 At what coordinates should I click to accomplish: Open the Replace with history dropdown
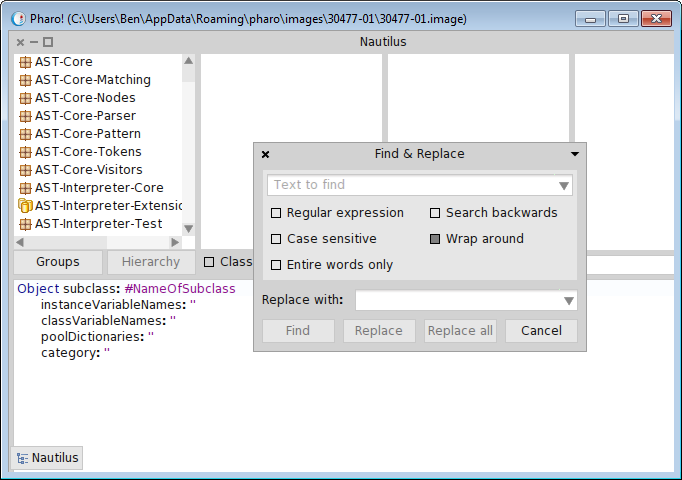click(568, 301)
